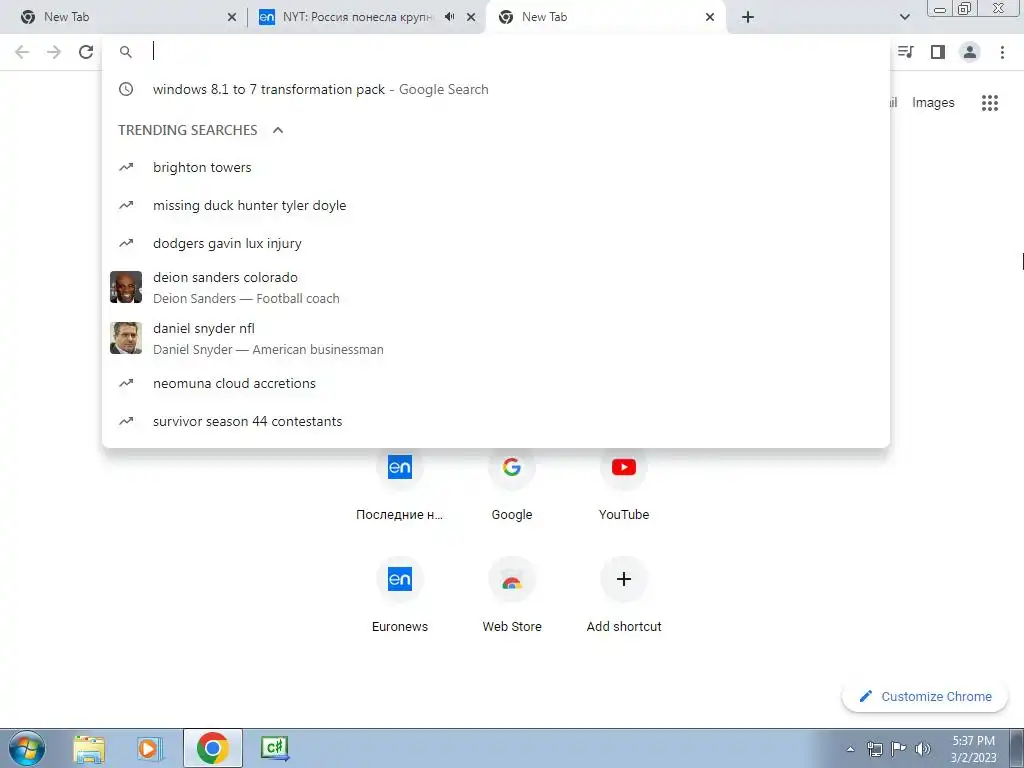
Task: Select survivor season 44 contestants suggestion
Action: (496, 421)
